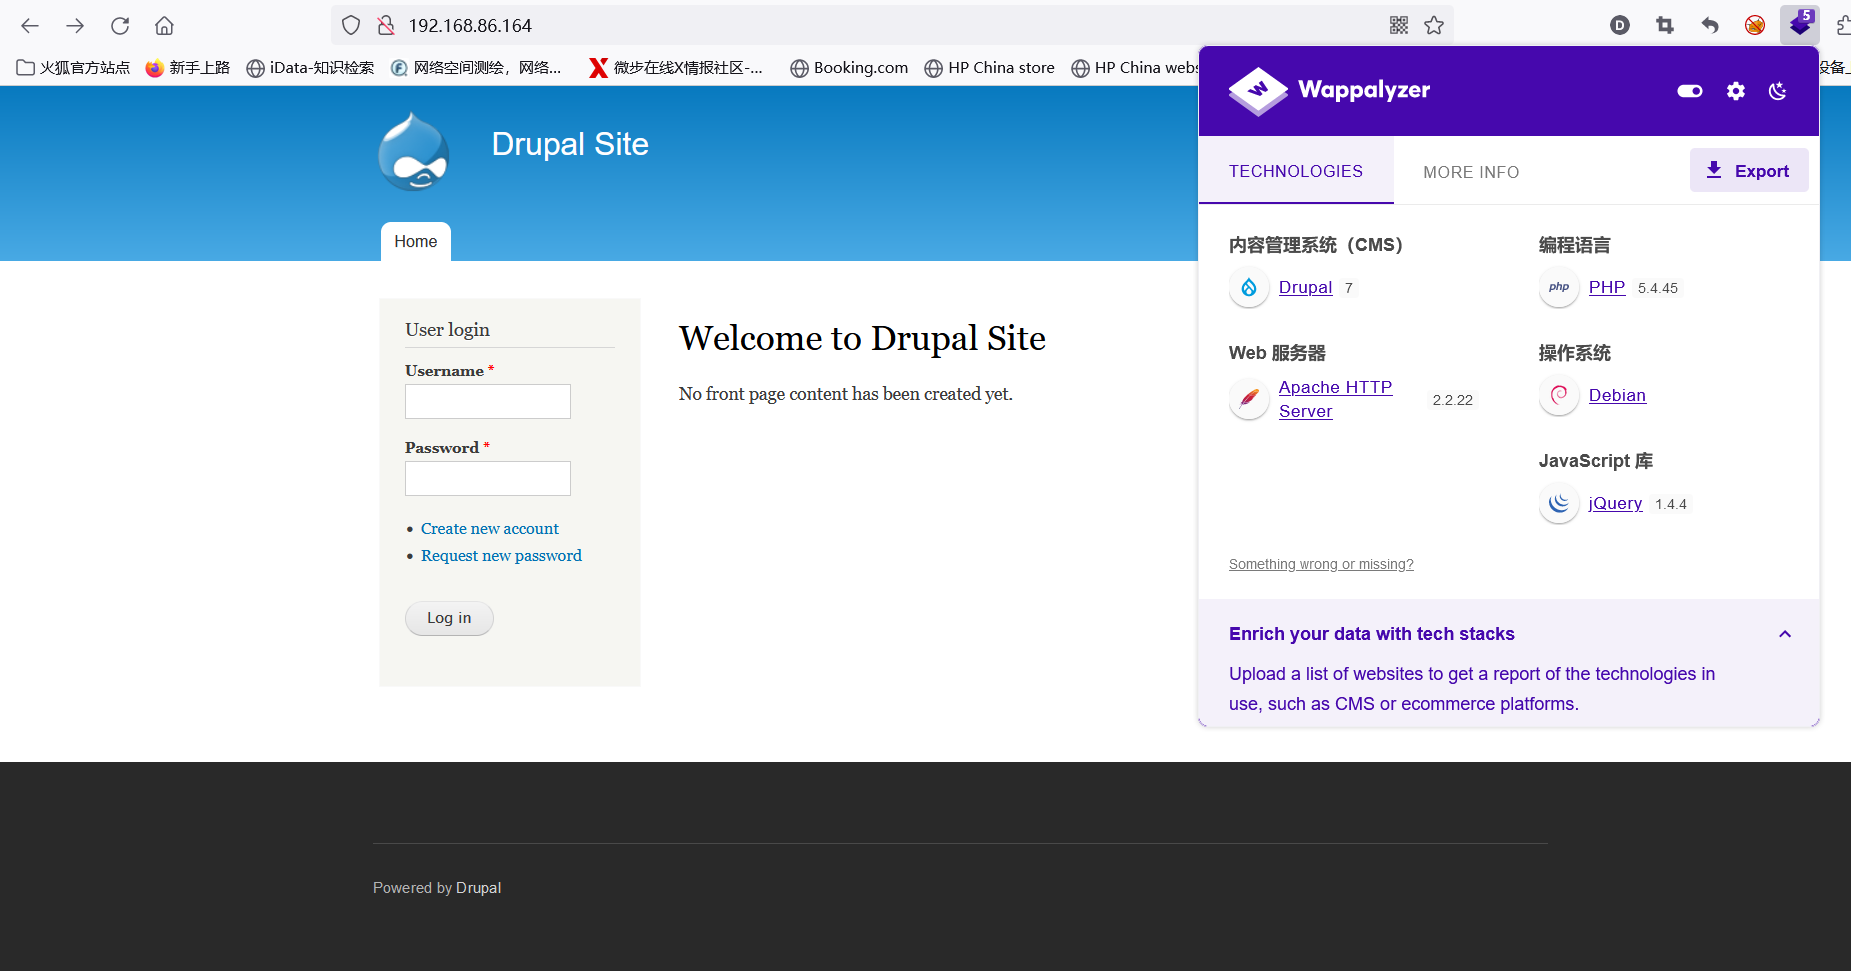Click the Drupal CMS icon in Wappalyzer
Viewport: 1851px width, 971px height.
point(1249,288)
